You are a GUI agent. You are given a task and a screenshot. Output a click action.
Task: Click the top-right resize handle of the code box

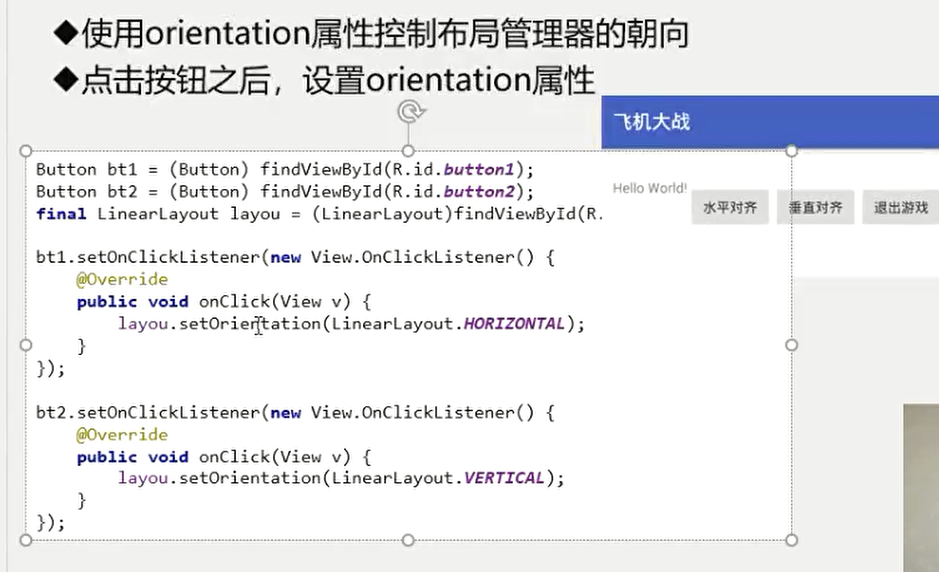coord(791,150)
